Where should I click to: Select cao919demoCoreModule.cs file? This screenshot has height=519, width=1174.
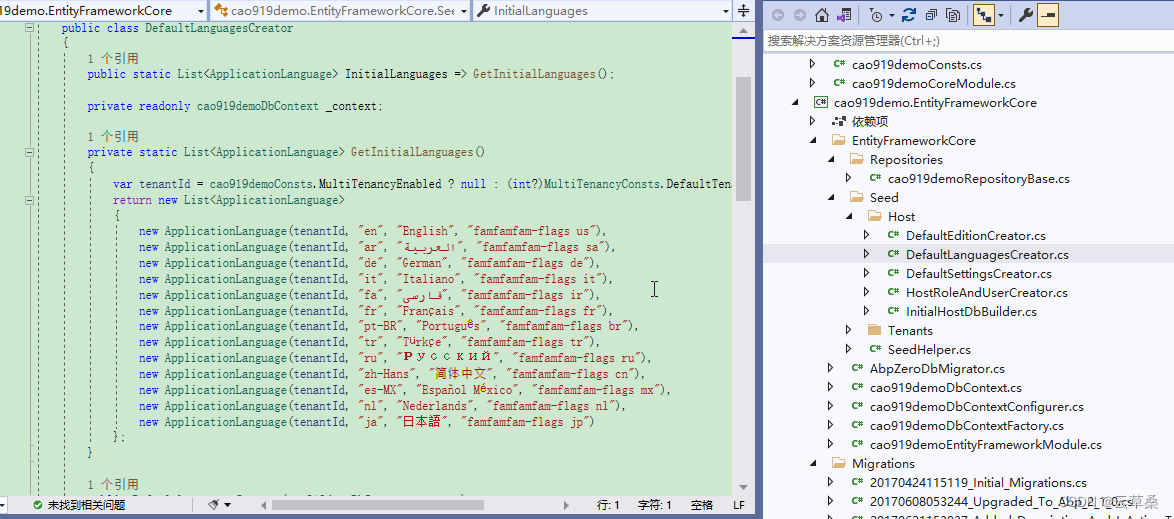point(934,83)
